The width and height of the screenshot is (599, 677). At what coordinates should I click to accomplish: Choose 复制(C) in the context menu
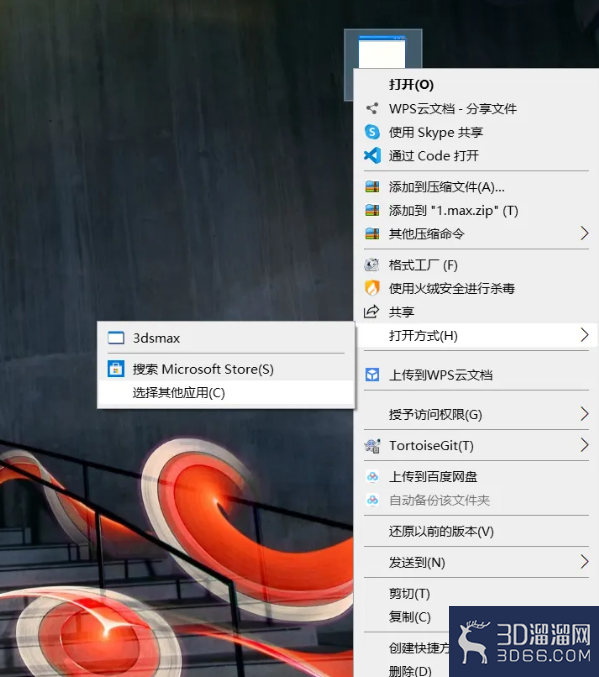[x=409, y=617]
